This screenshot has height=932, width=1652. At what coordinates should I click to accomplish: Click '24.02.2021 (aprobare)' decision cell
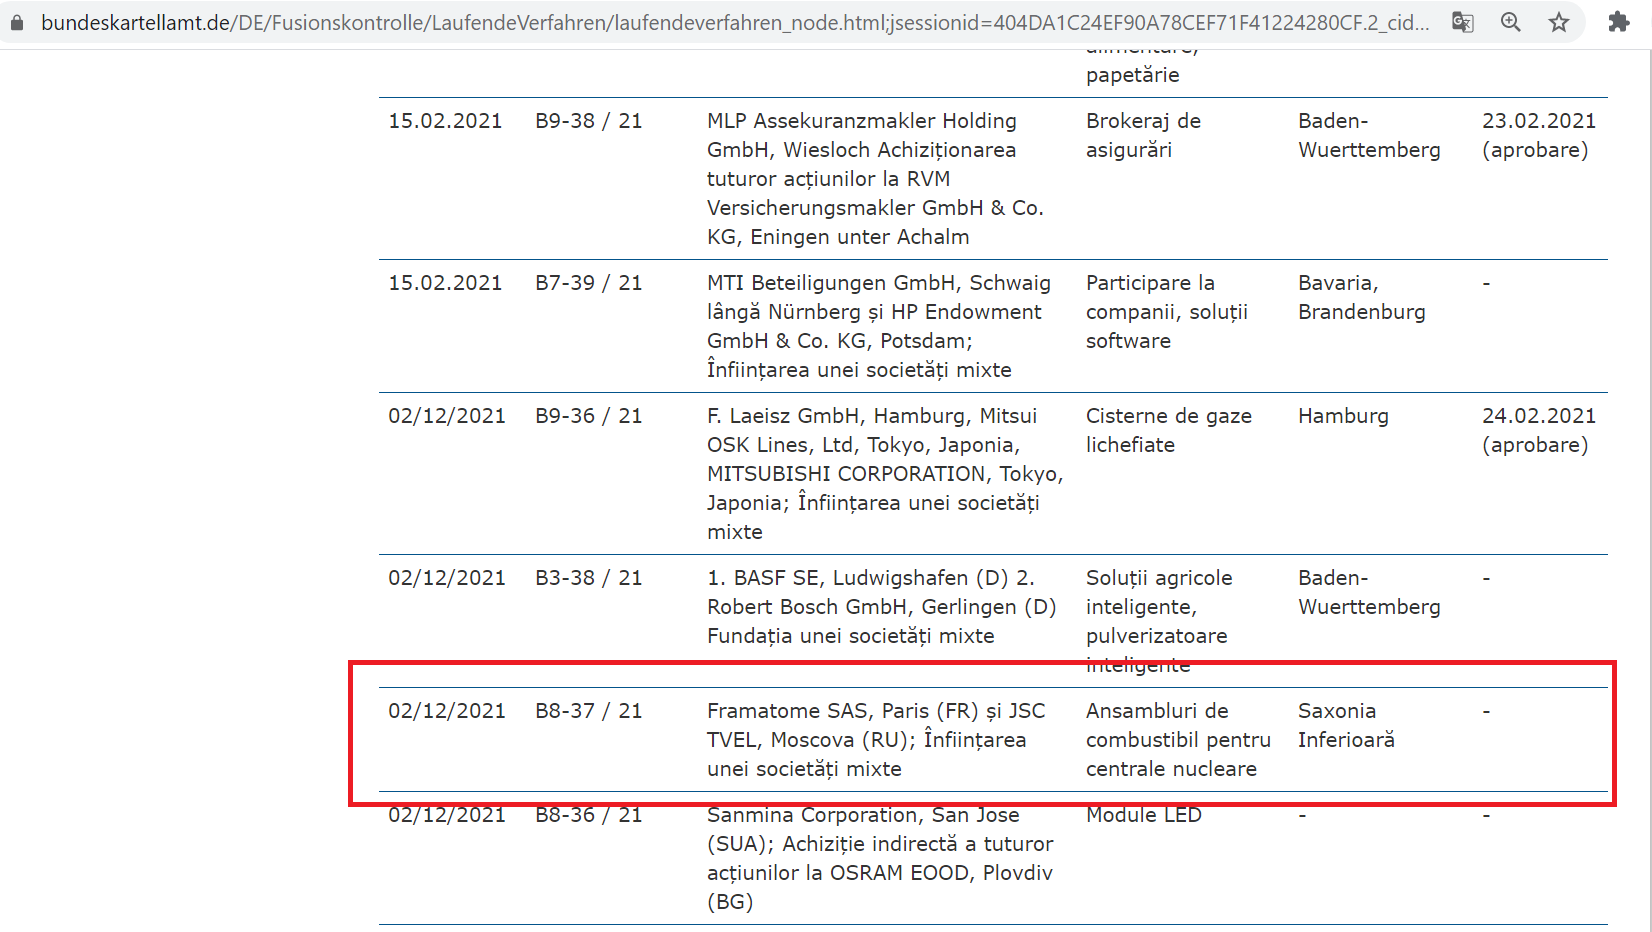(1539, 430)
